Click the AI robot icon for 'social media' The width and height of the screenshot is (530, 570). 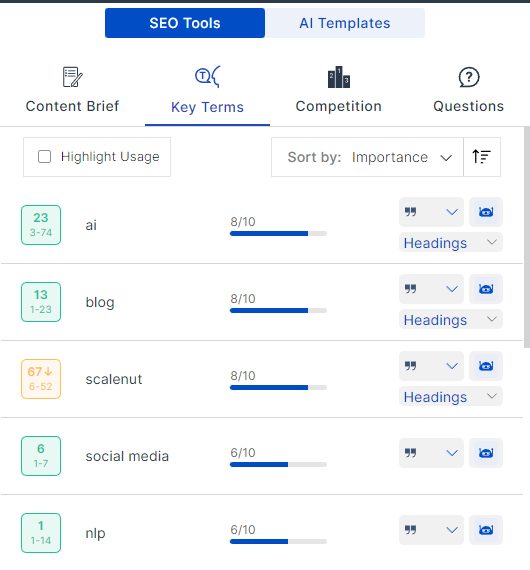[x=486, y=453]
